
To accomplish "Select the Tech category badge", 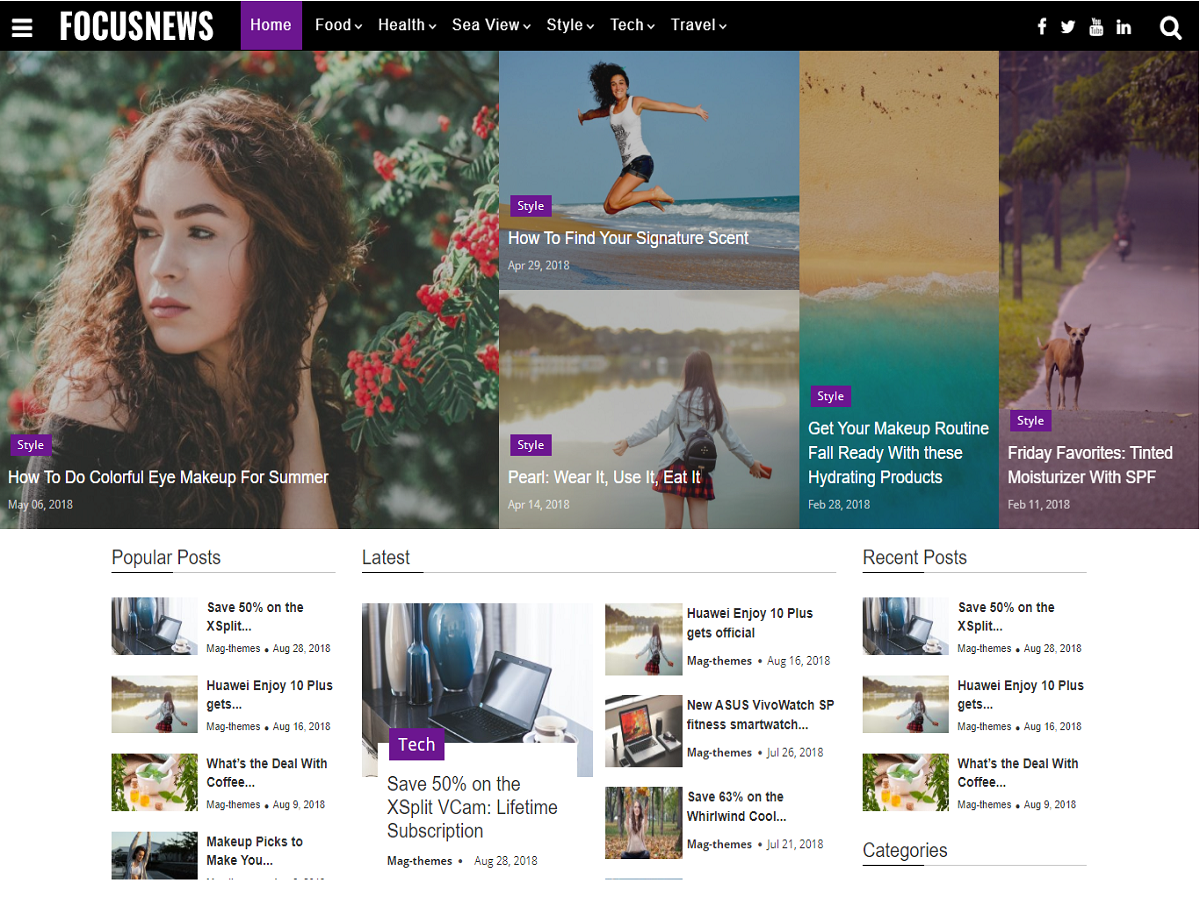I will (416, 744).
